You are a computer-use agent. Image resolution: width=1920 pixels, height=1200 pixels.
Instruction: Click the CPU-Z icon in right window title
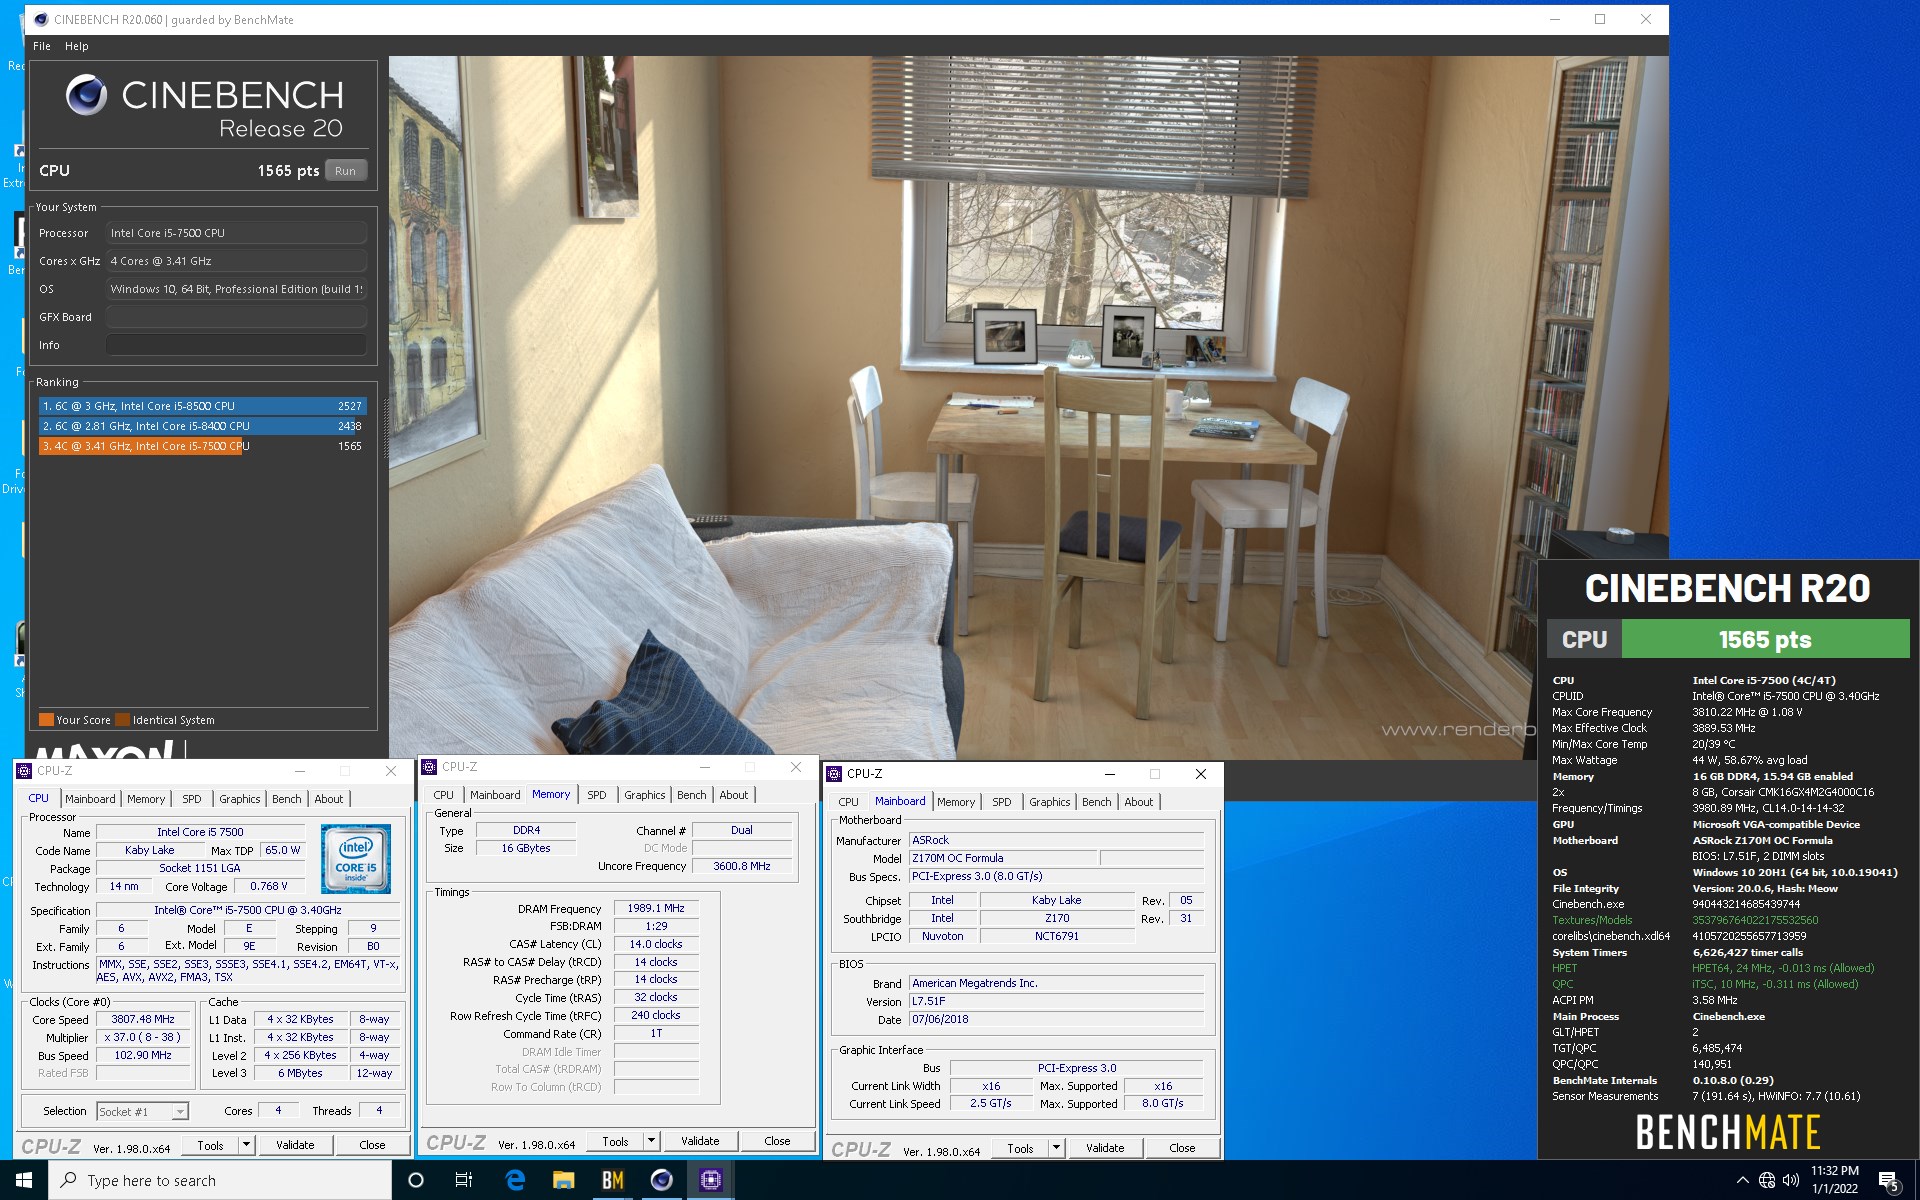pyautogui.click(x=835, y=774)
